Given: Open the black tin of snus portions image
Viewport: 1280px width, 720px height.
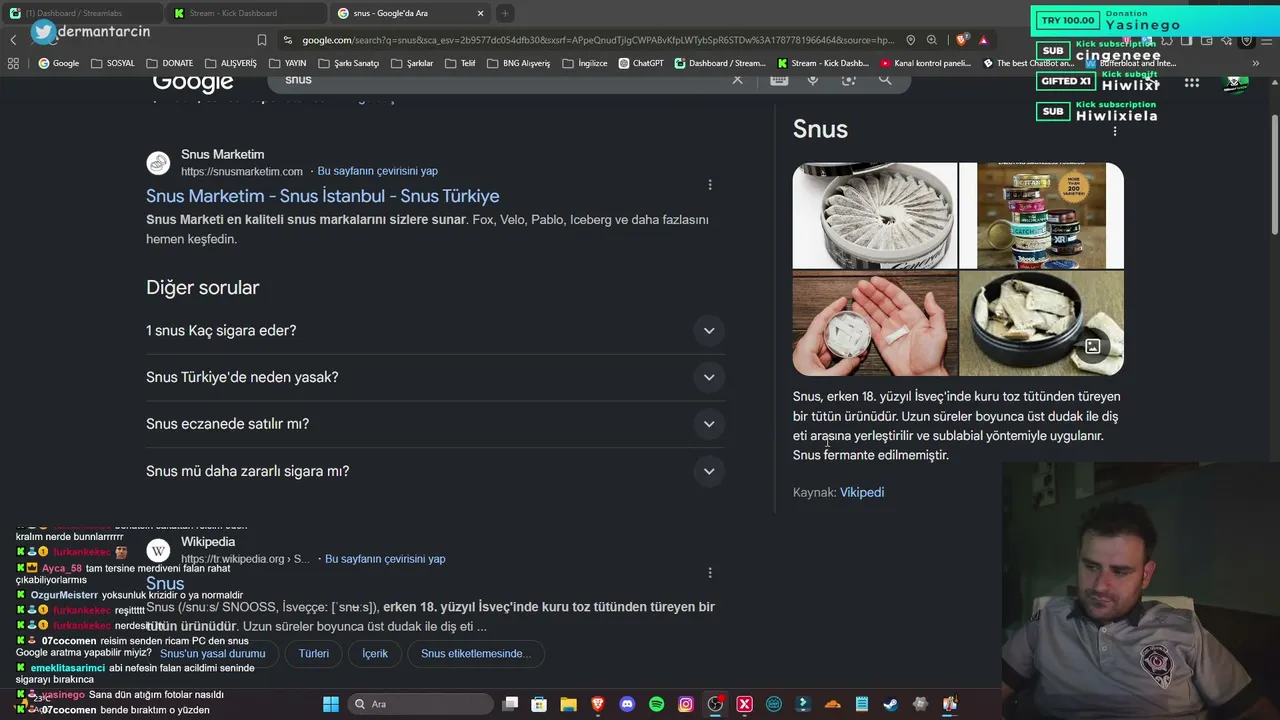Looking at the screenshot, I should 1041,323.
